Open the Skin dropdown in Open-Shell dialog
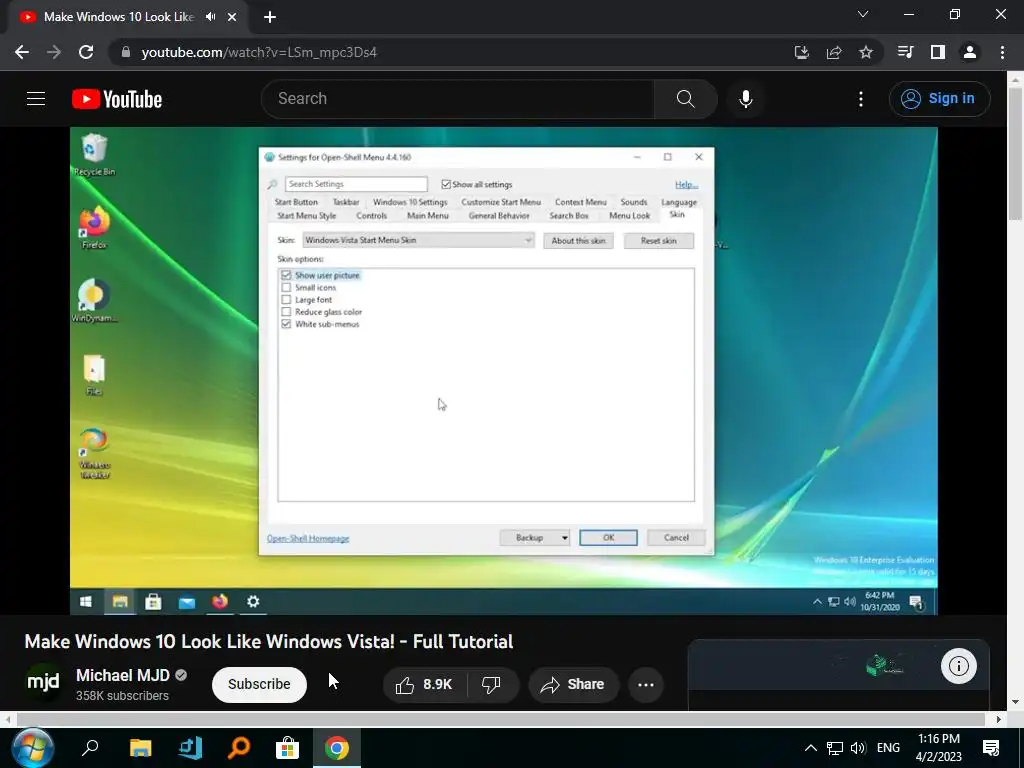Viewport: 1024px width, 768px height. tap(418, 240)
